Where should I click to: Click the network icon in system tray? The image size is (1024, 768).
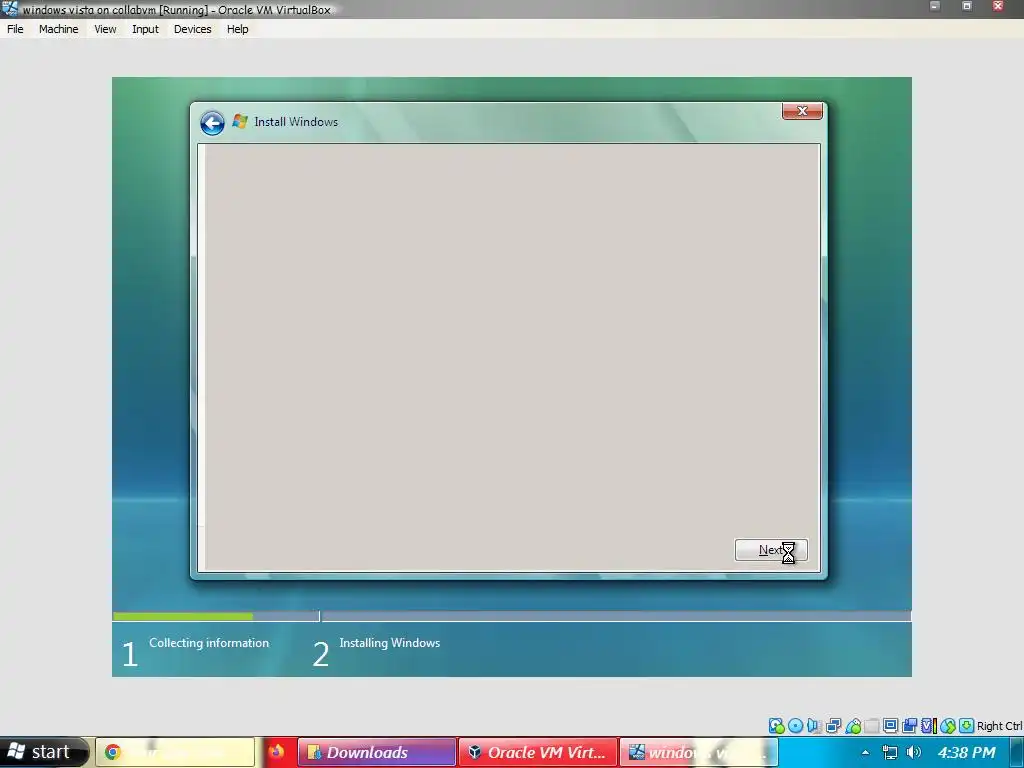click(x=889, y=752)
